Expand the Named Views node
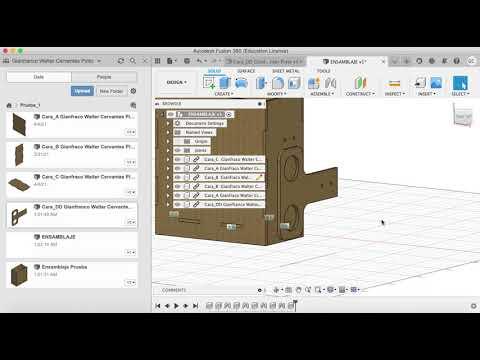Viewport: 480px width, 360px height. pyautogui.click(x=168, y=132)
